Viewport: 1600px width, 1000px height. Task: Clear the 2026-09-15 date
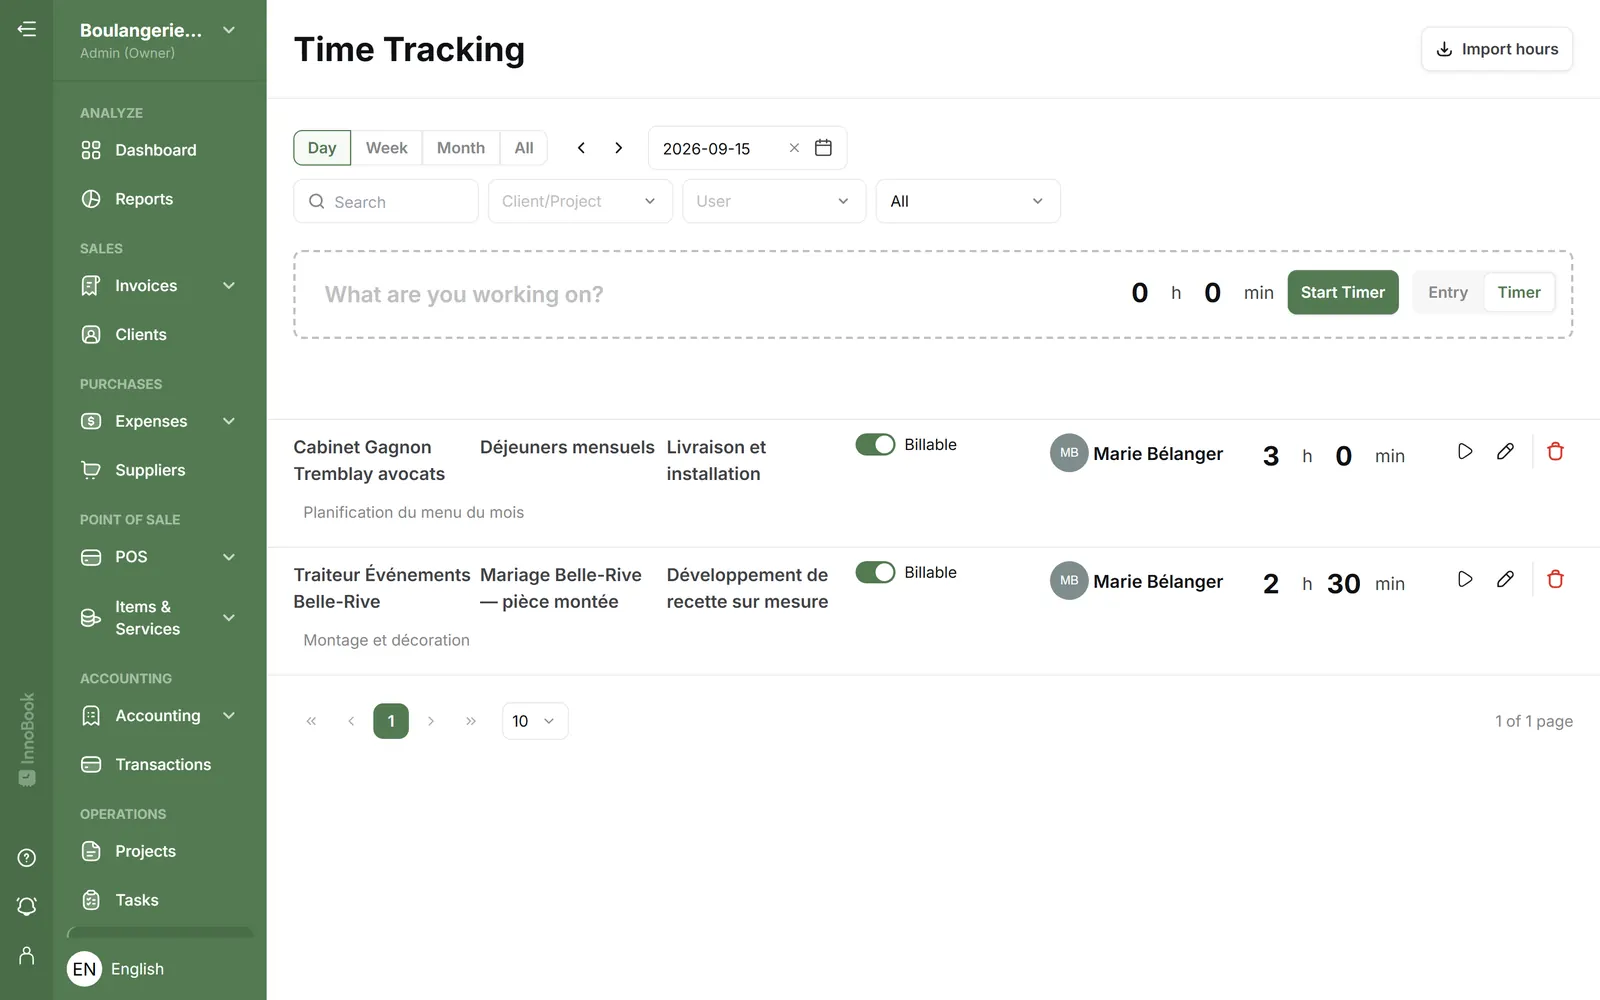point(794,148)
